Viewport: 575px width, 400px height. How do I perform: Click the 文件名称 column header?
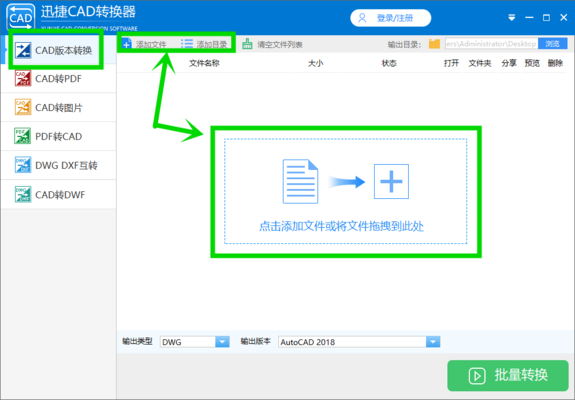click(x=204, y=63)
